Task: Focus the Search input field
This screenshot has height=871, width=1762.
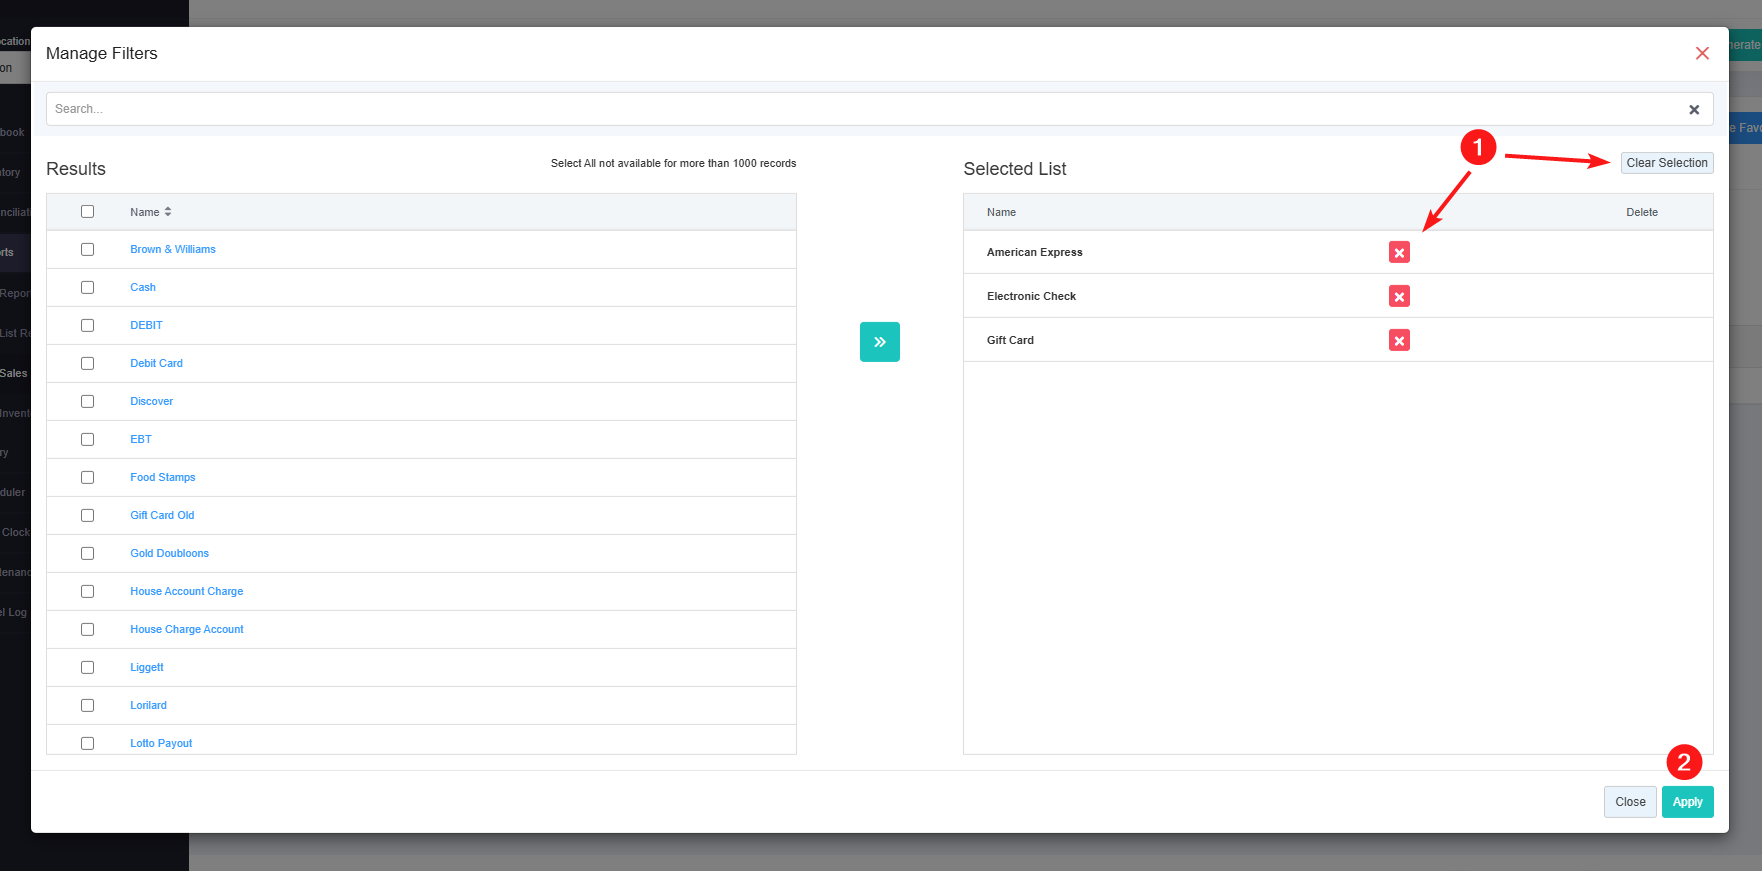Action: [860, 109]
